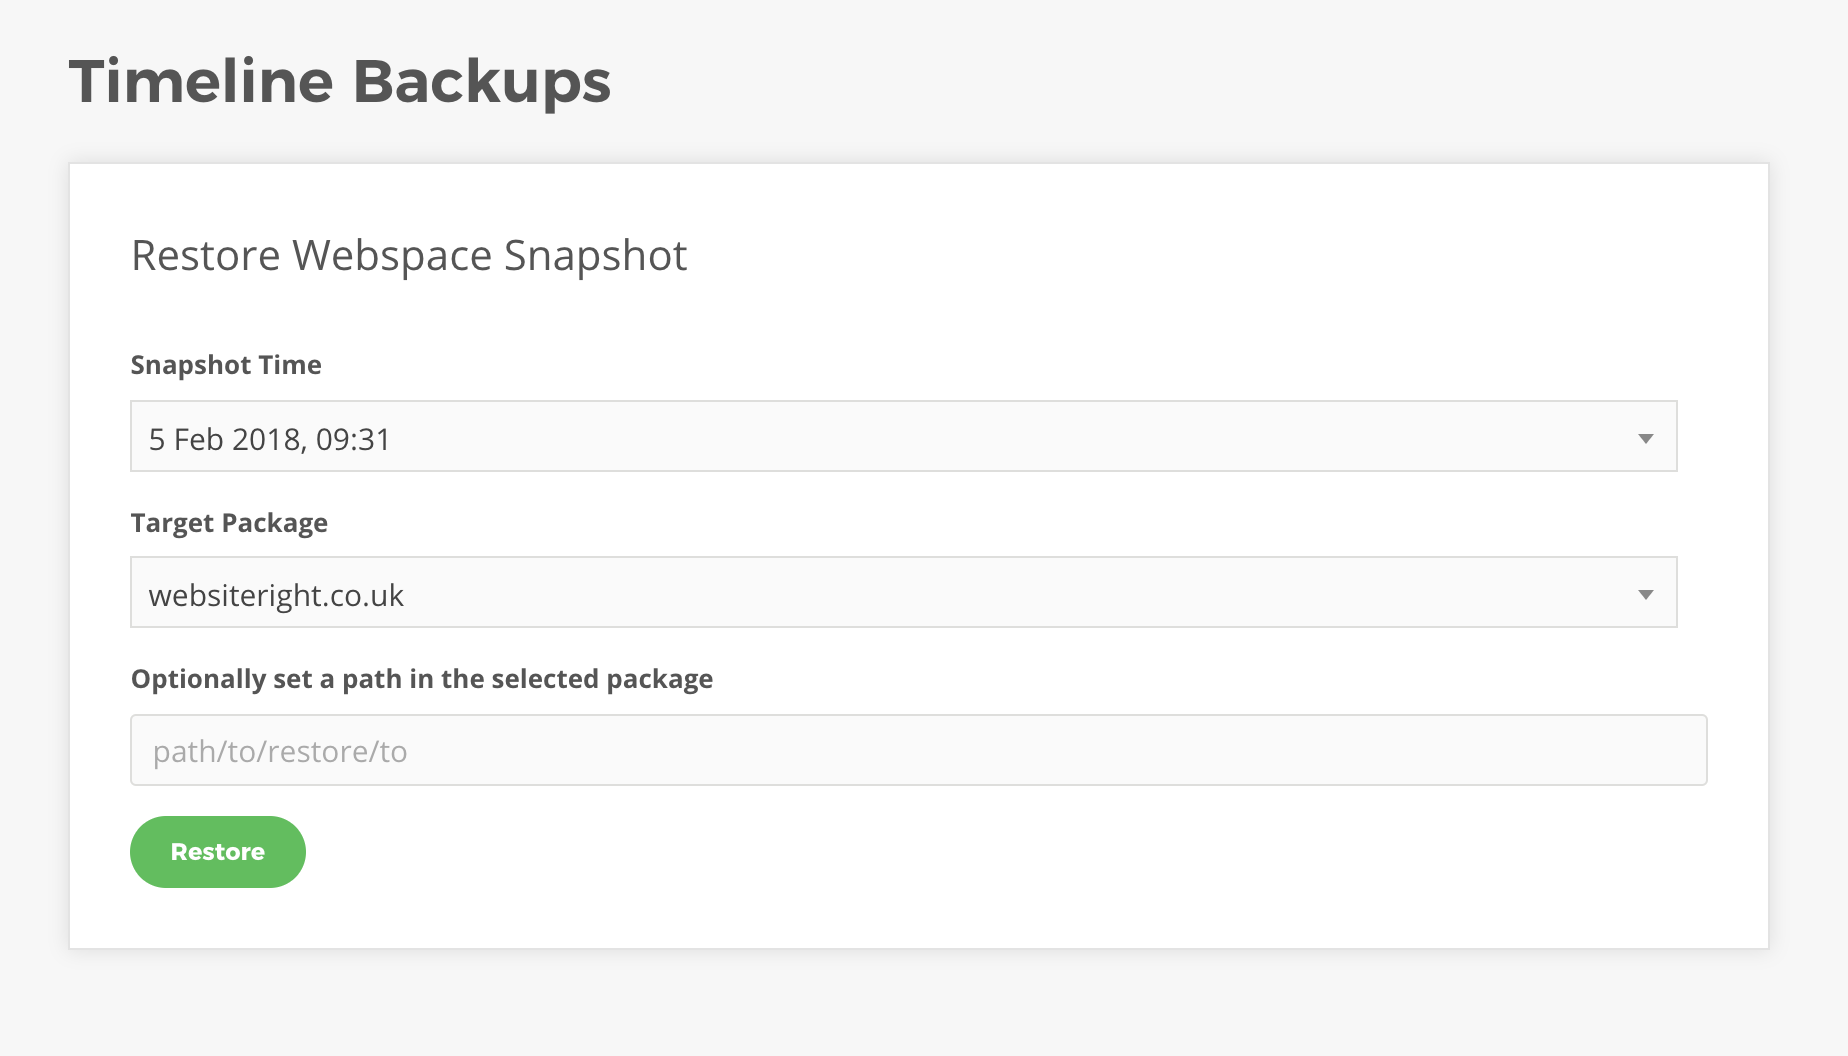Click the 'Optionally set a path' label
This screenshot has height=1056, width=1848.
point(422,679)
